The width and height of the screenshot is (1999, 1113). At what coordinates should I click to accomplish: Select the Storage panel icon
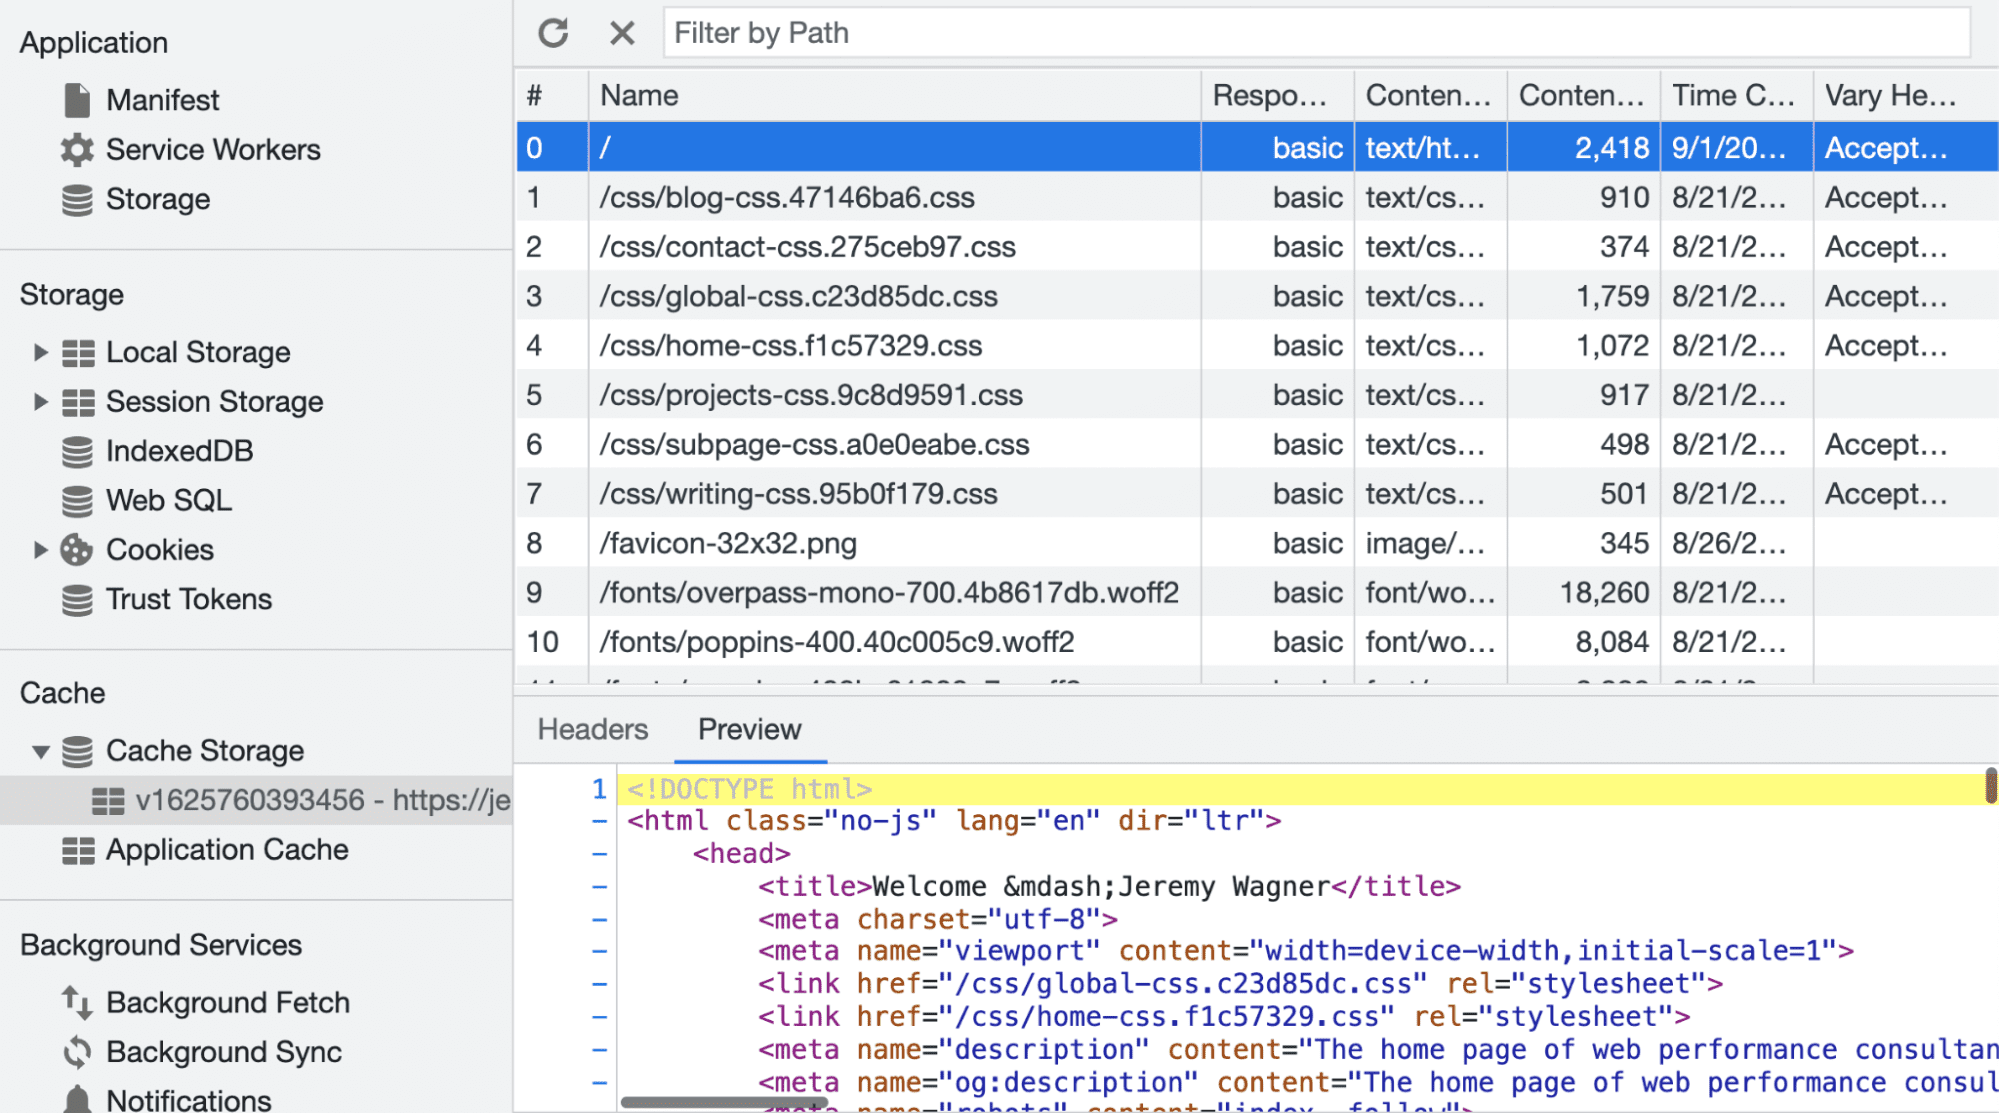coord(78,199)
